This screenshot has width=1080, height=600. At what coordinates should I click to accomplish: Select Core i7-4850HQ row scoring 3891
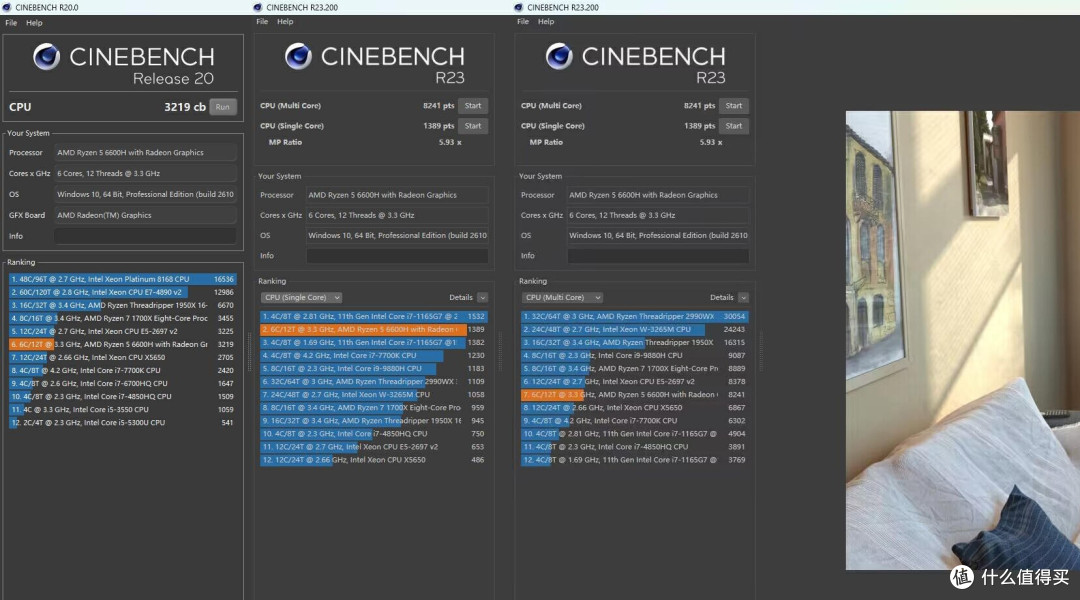coord(635,446)
